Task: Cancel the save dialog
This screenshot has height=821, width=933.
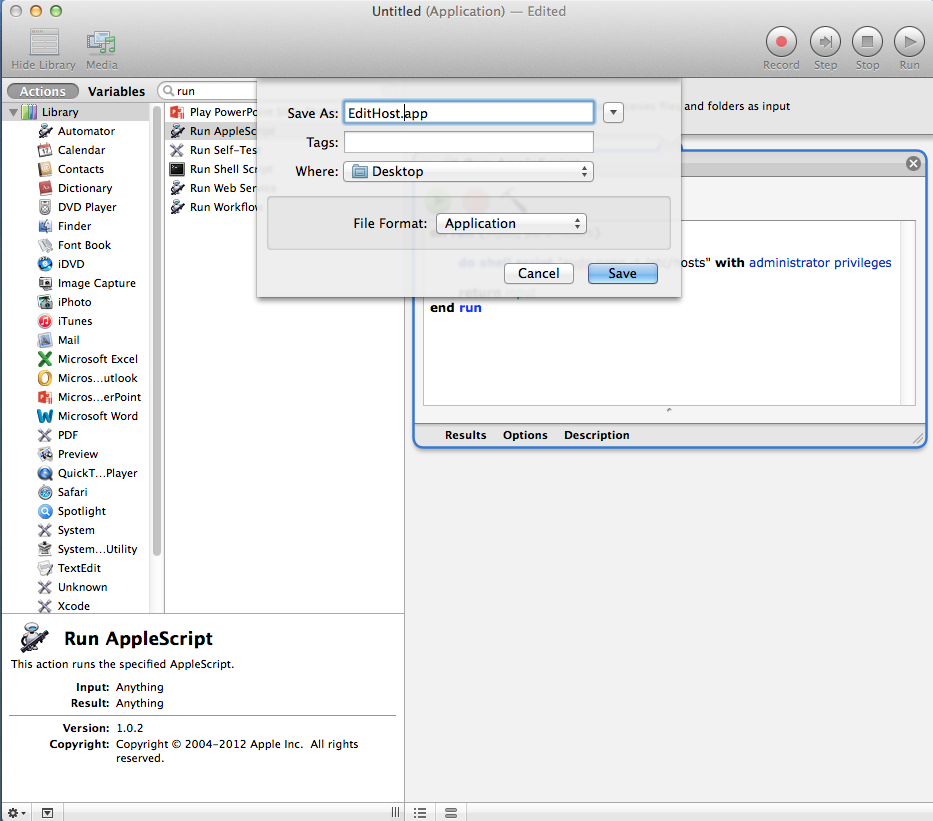Action: coord(538,273)
